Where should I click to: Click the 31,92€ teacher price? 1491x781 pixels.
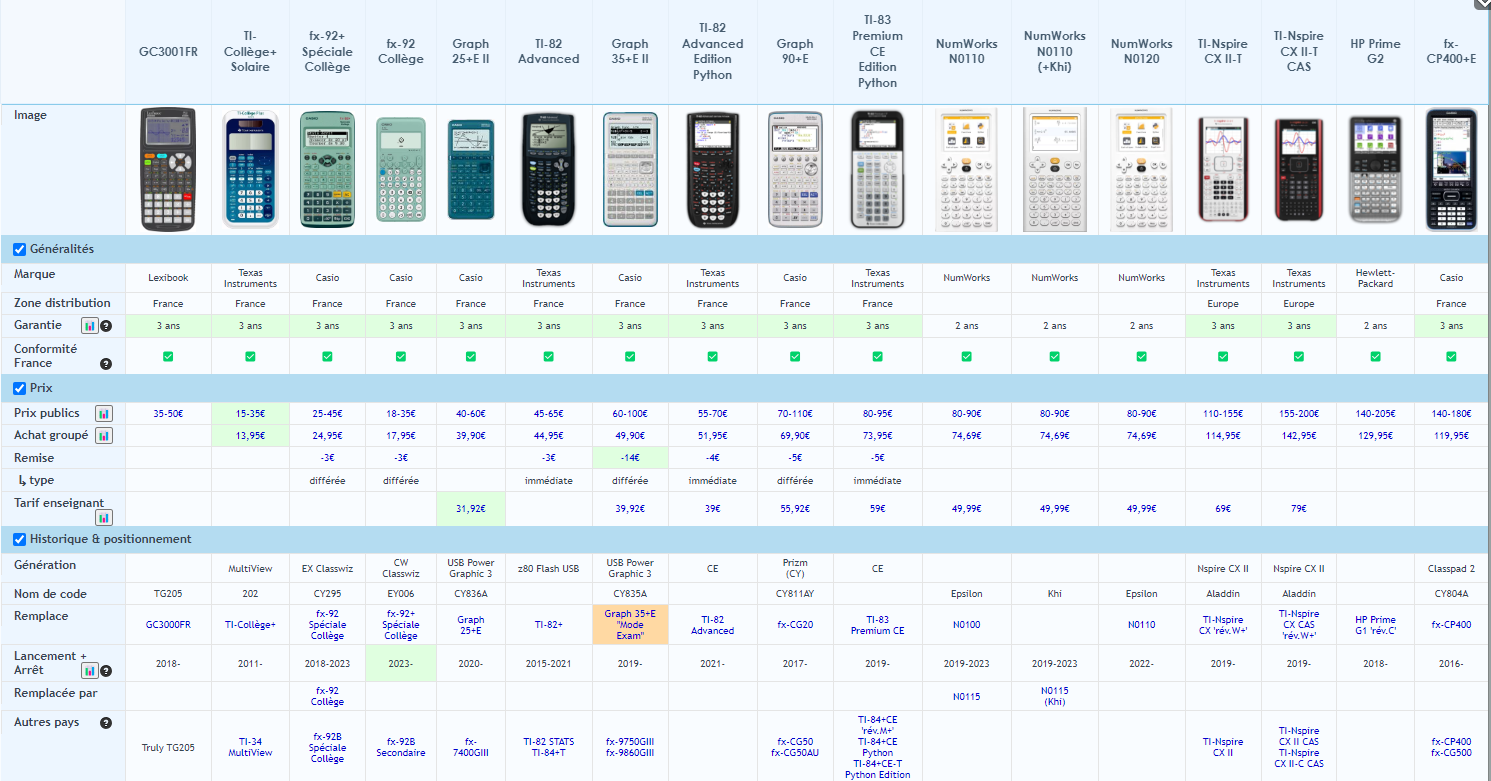pyautogui.click(x=470, y=509)
